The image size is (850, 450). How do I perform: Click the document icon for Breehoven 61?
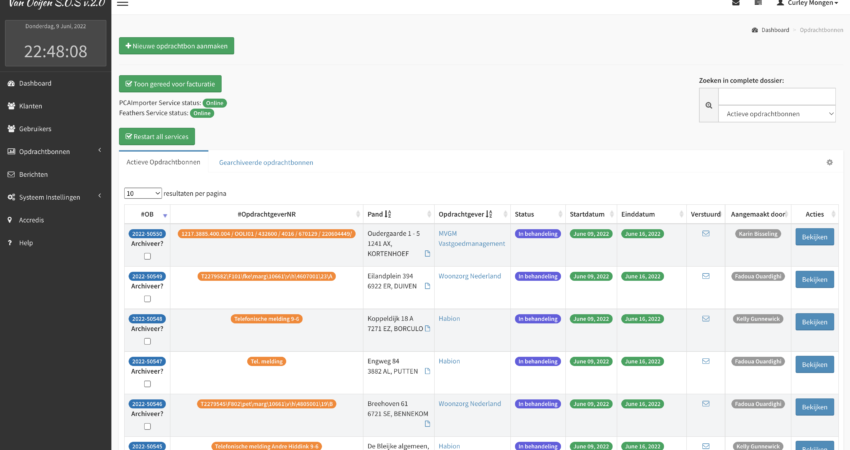coord(427,424)
